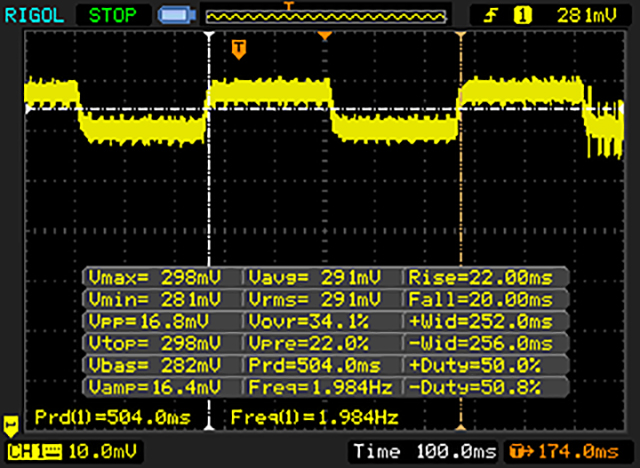640x468 pixels.
Task: Click the waveform memory overview bar
Action: click(x=326, y=17)
